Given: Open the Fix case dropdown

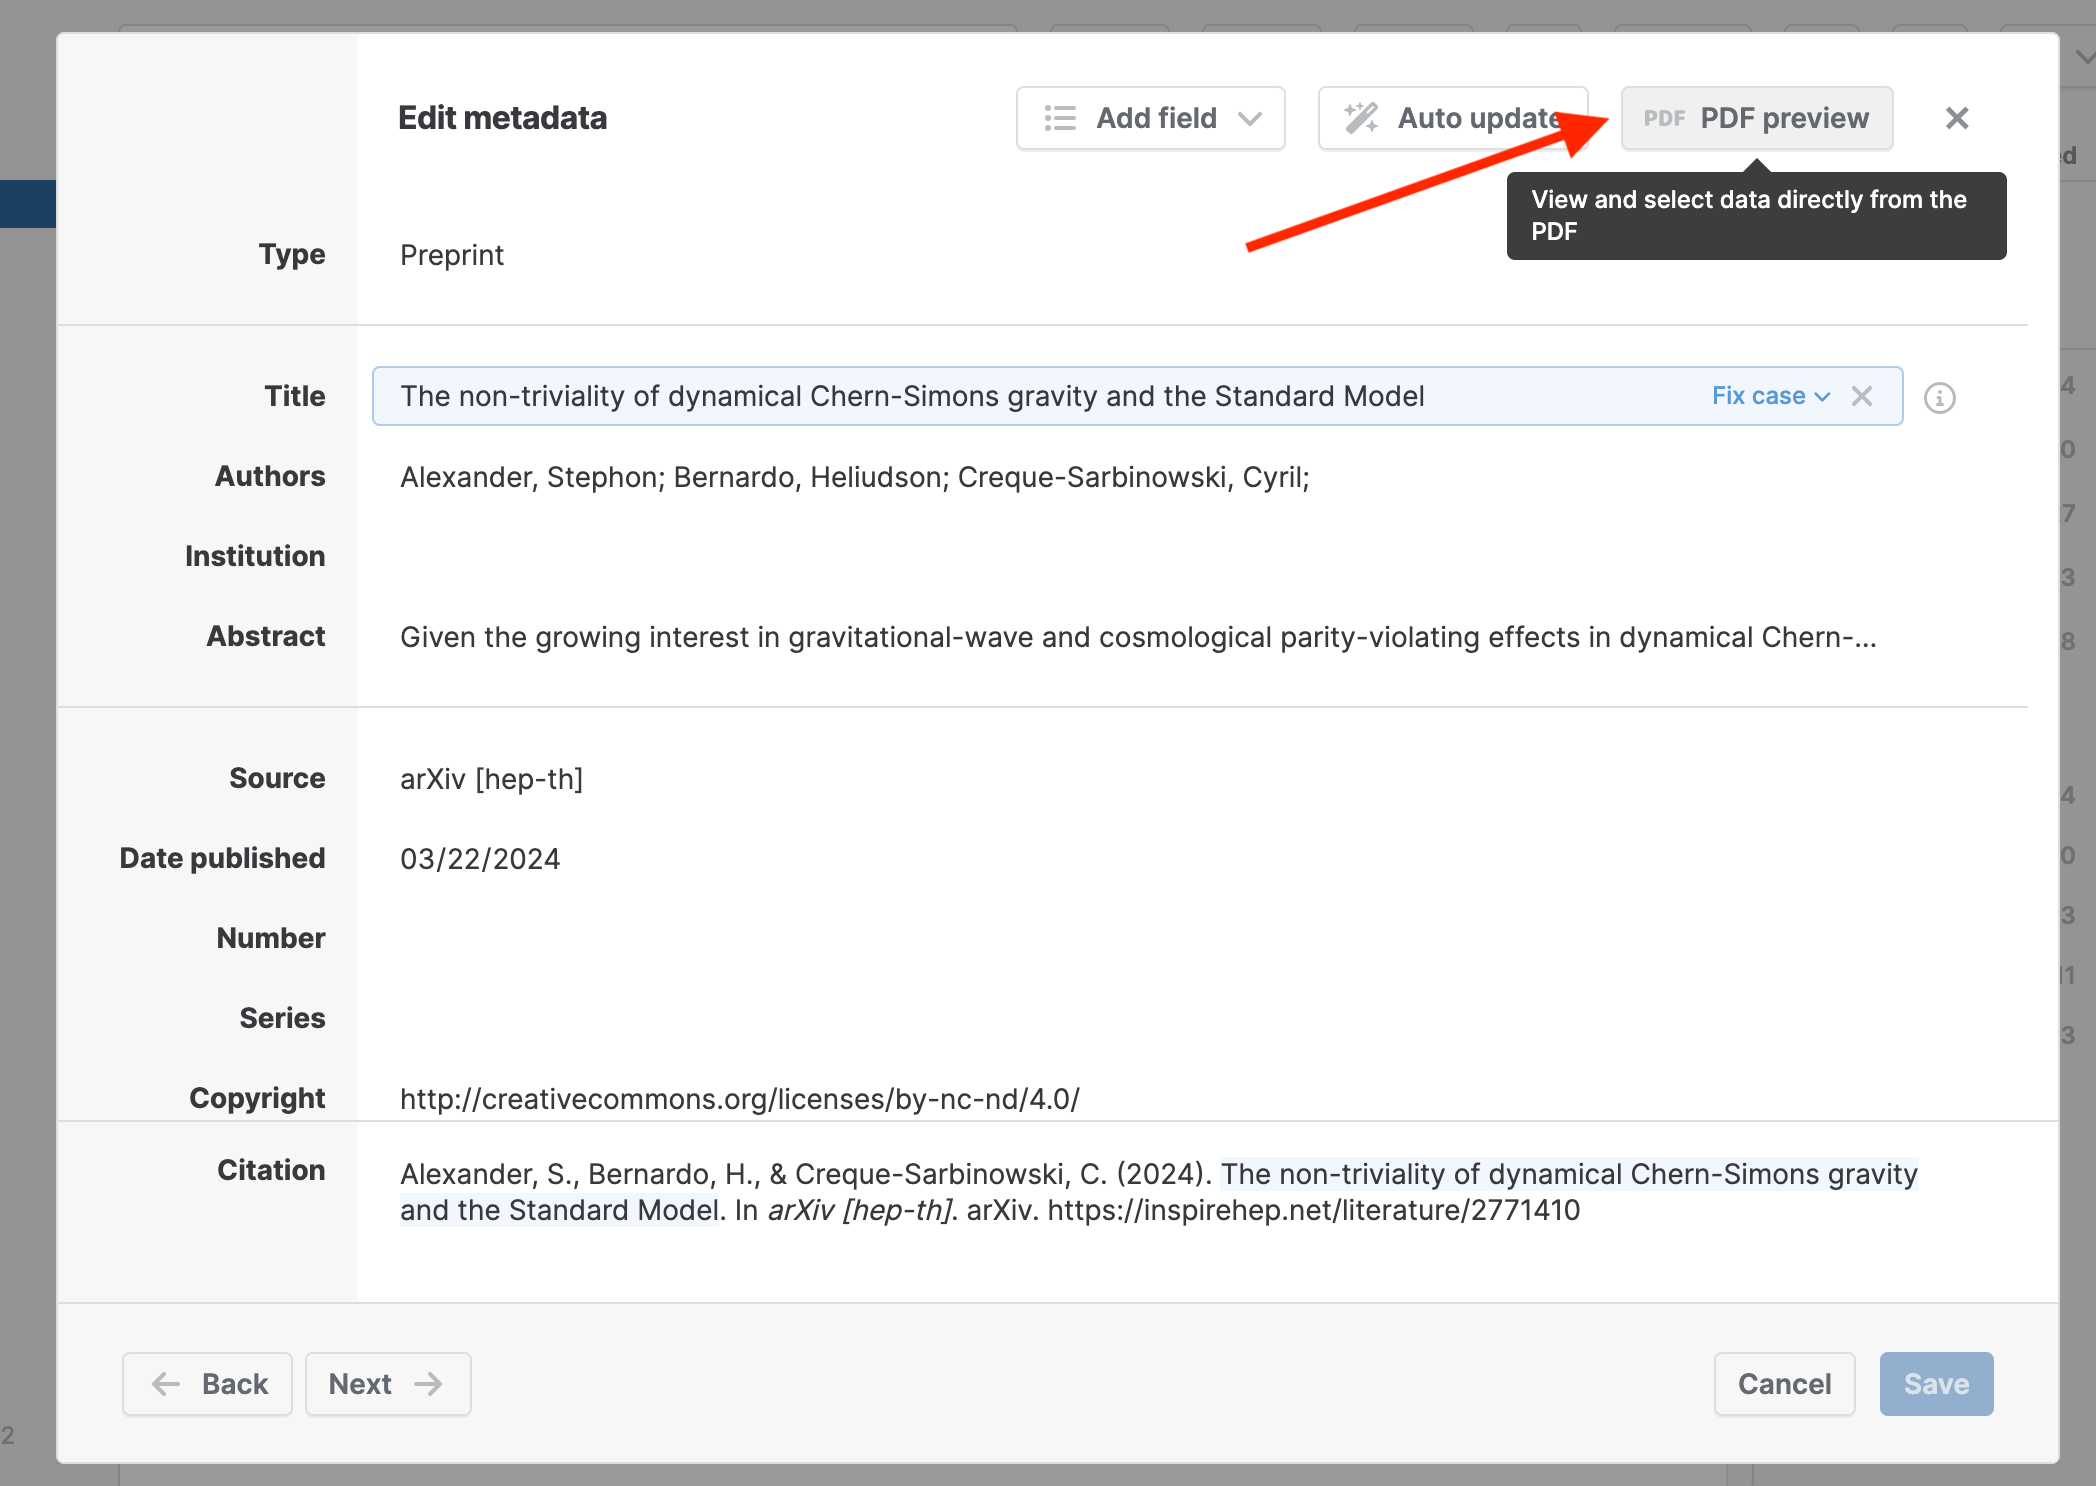Looking at the screenshot, I should (x=1771, y=396).
